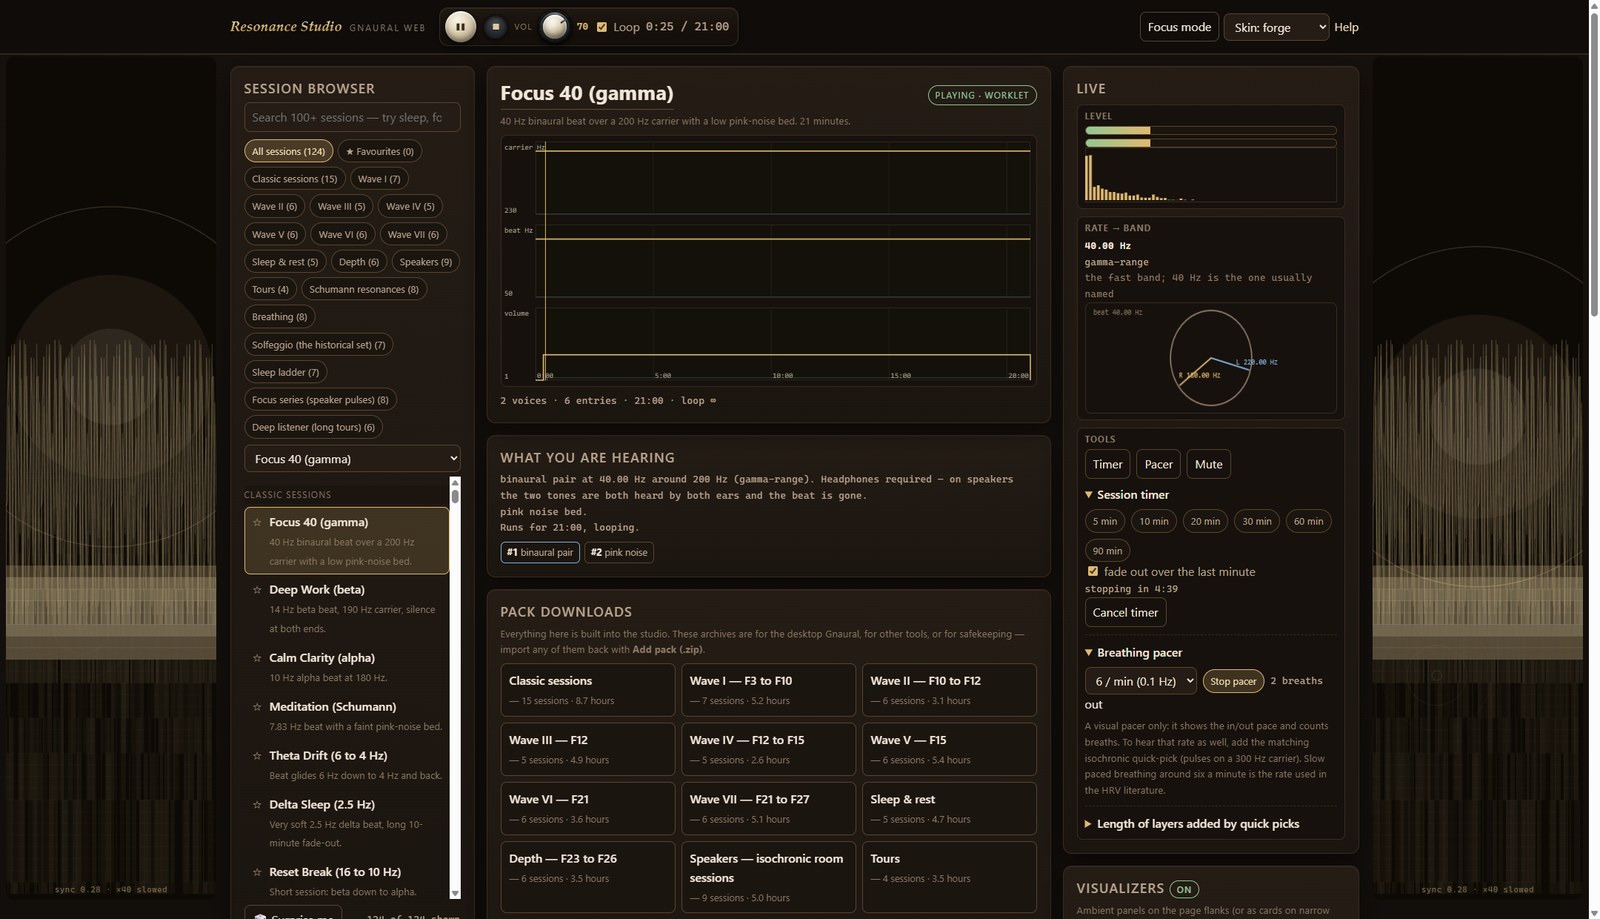Filter by Sleep ladder (7)
This screenshot has width=1600, height=919.
(285, 372)
